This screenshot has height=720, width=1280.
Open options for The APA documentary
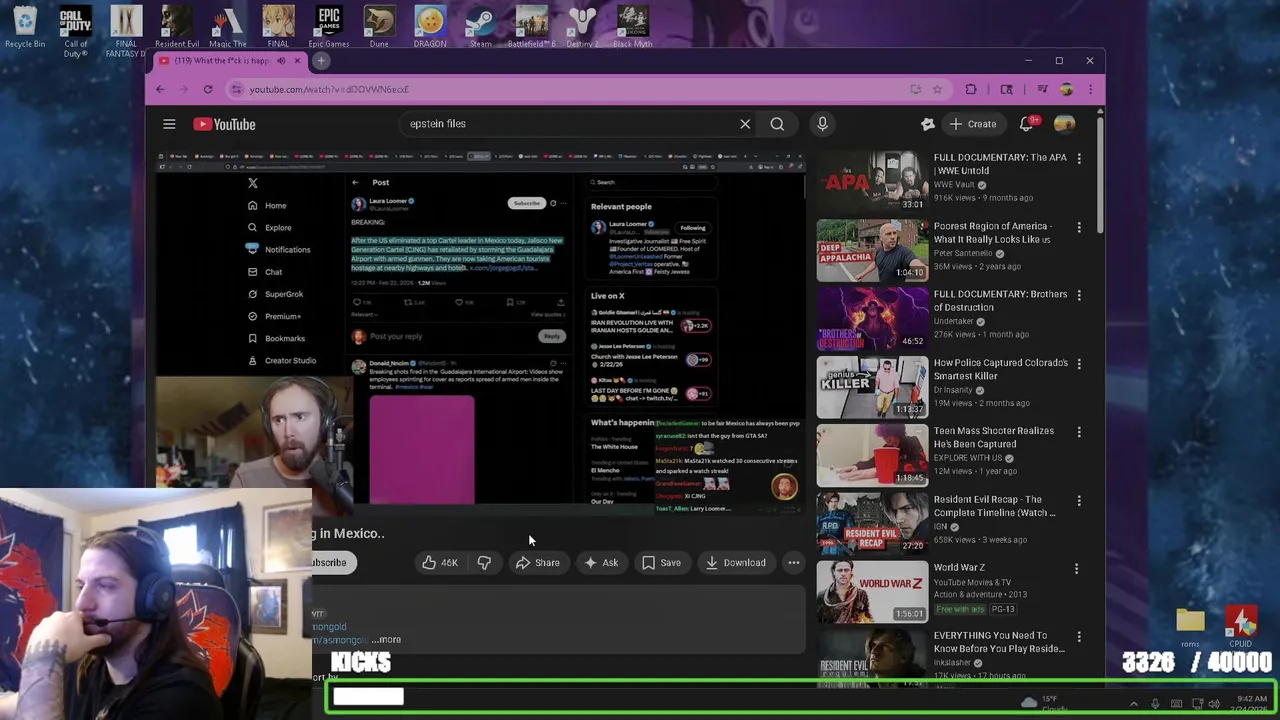coord(1079,159)
